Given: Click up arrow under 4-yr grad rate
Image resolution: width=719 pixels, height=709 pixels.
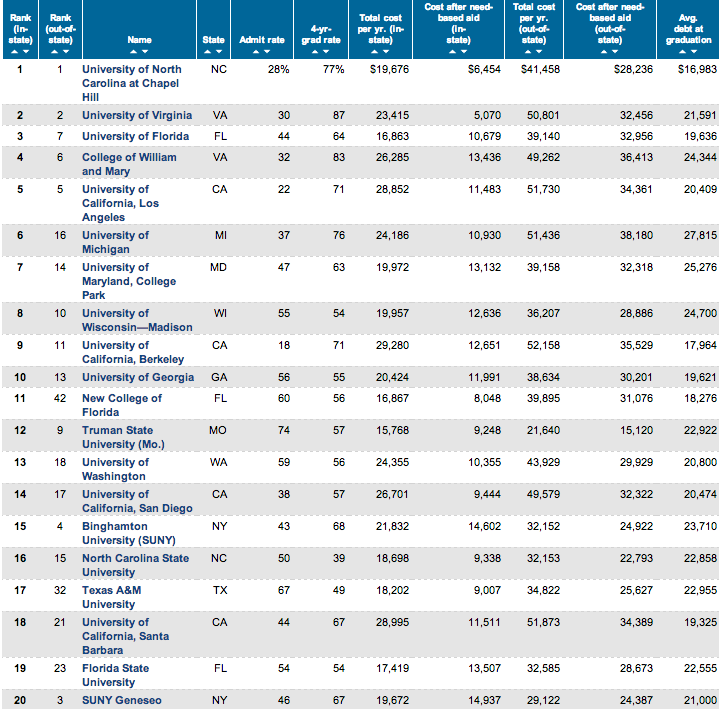Looking at the screenshot, I should click(x=315, y=52).
